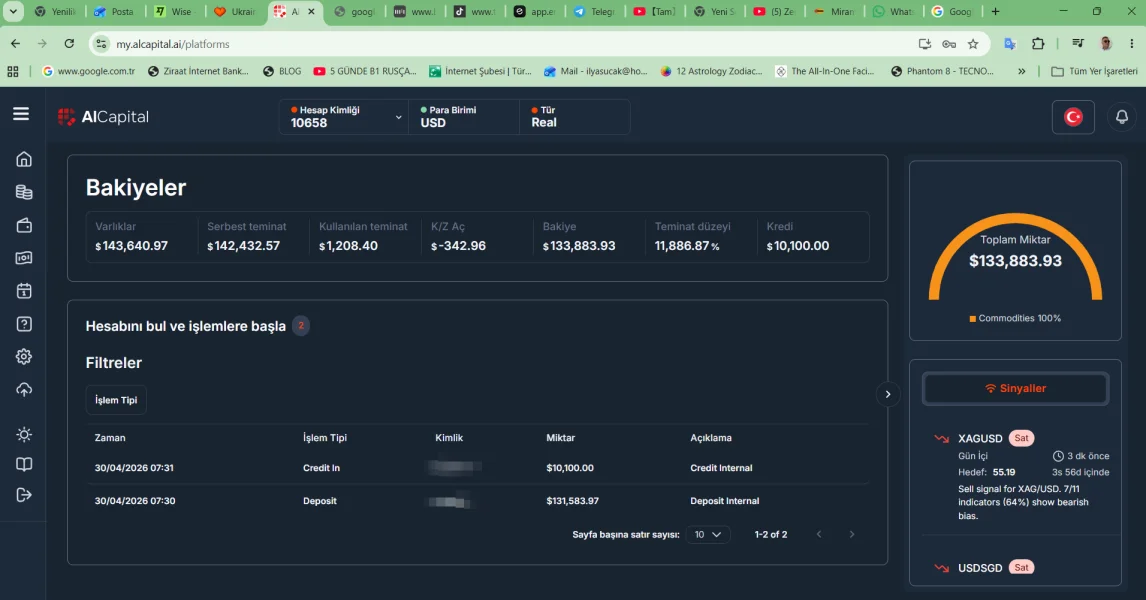The height and width of the screenshot is (600, 1146).
Task: Click the orange Toplam Miktar gauge
Action: (1015, 256)
